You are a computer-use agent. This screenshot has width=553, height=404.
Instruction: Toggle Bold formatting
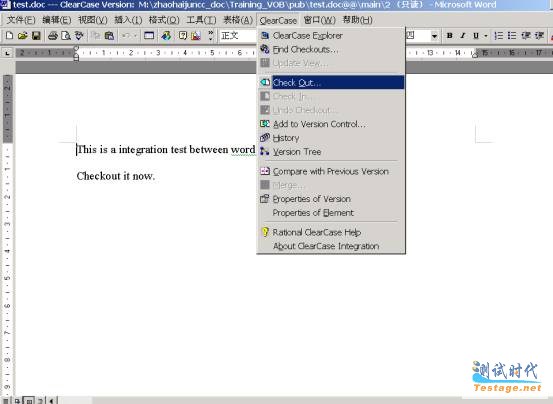(x=450, y=36)
